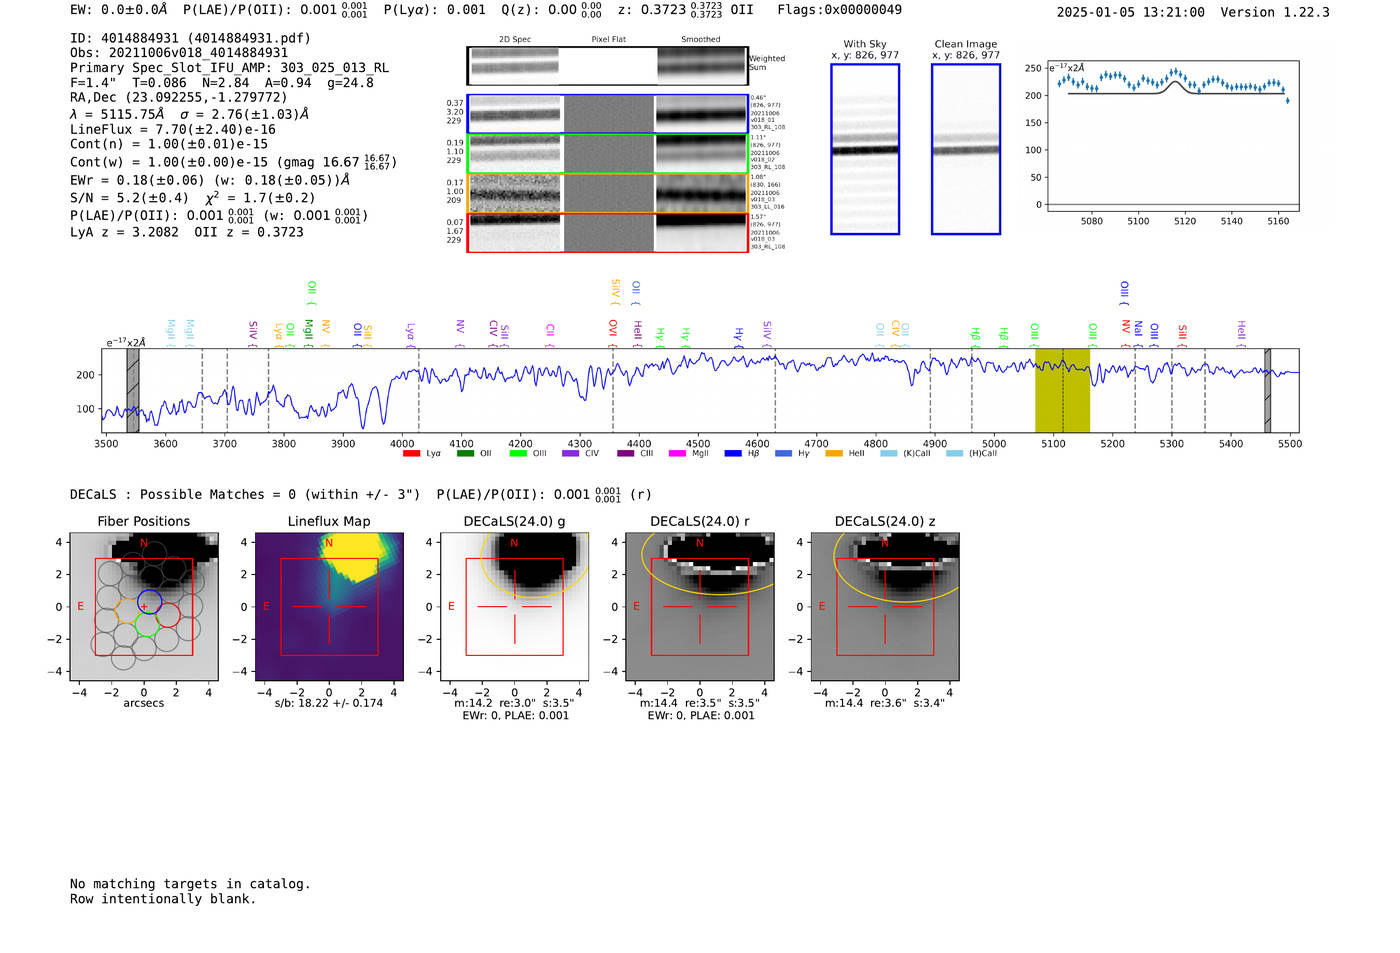Click the (H)CaII legend swatch
This screenshot has width=1400, height=953.
pos(954,454)
